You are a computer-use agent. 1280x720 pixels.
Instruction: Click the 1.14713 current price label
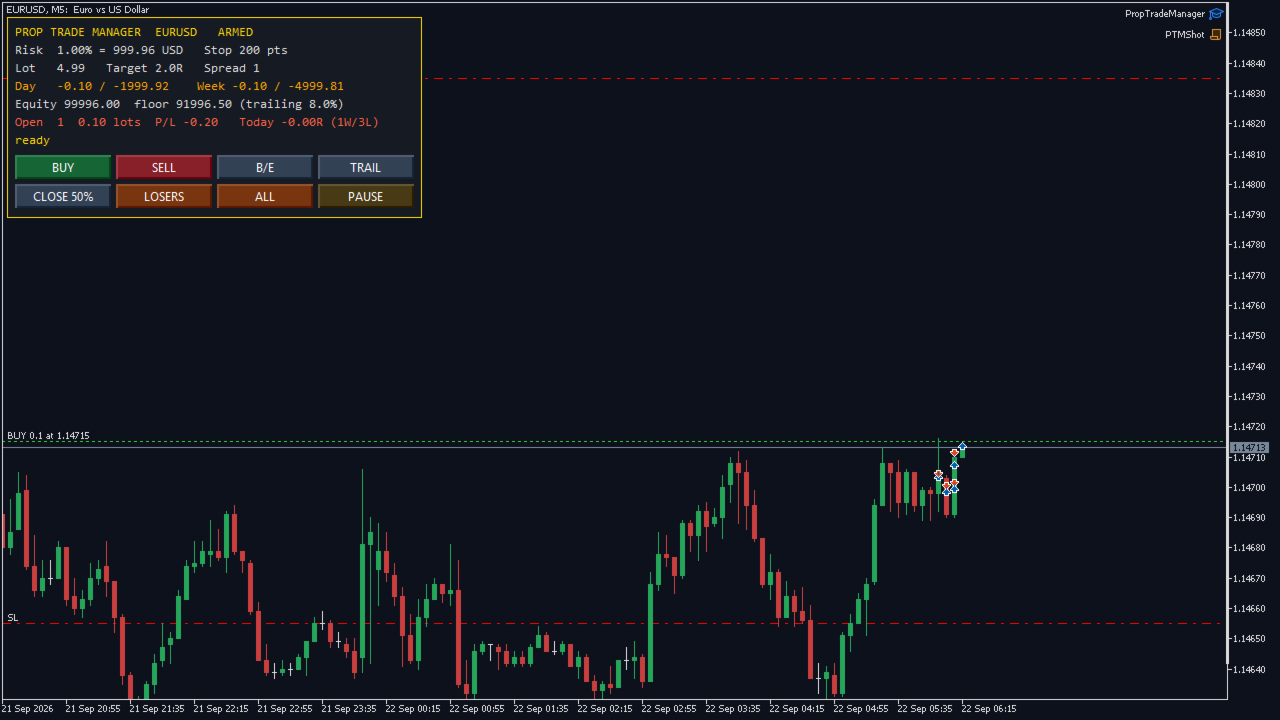(x=1249, y=447)
